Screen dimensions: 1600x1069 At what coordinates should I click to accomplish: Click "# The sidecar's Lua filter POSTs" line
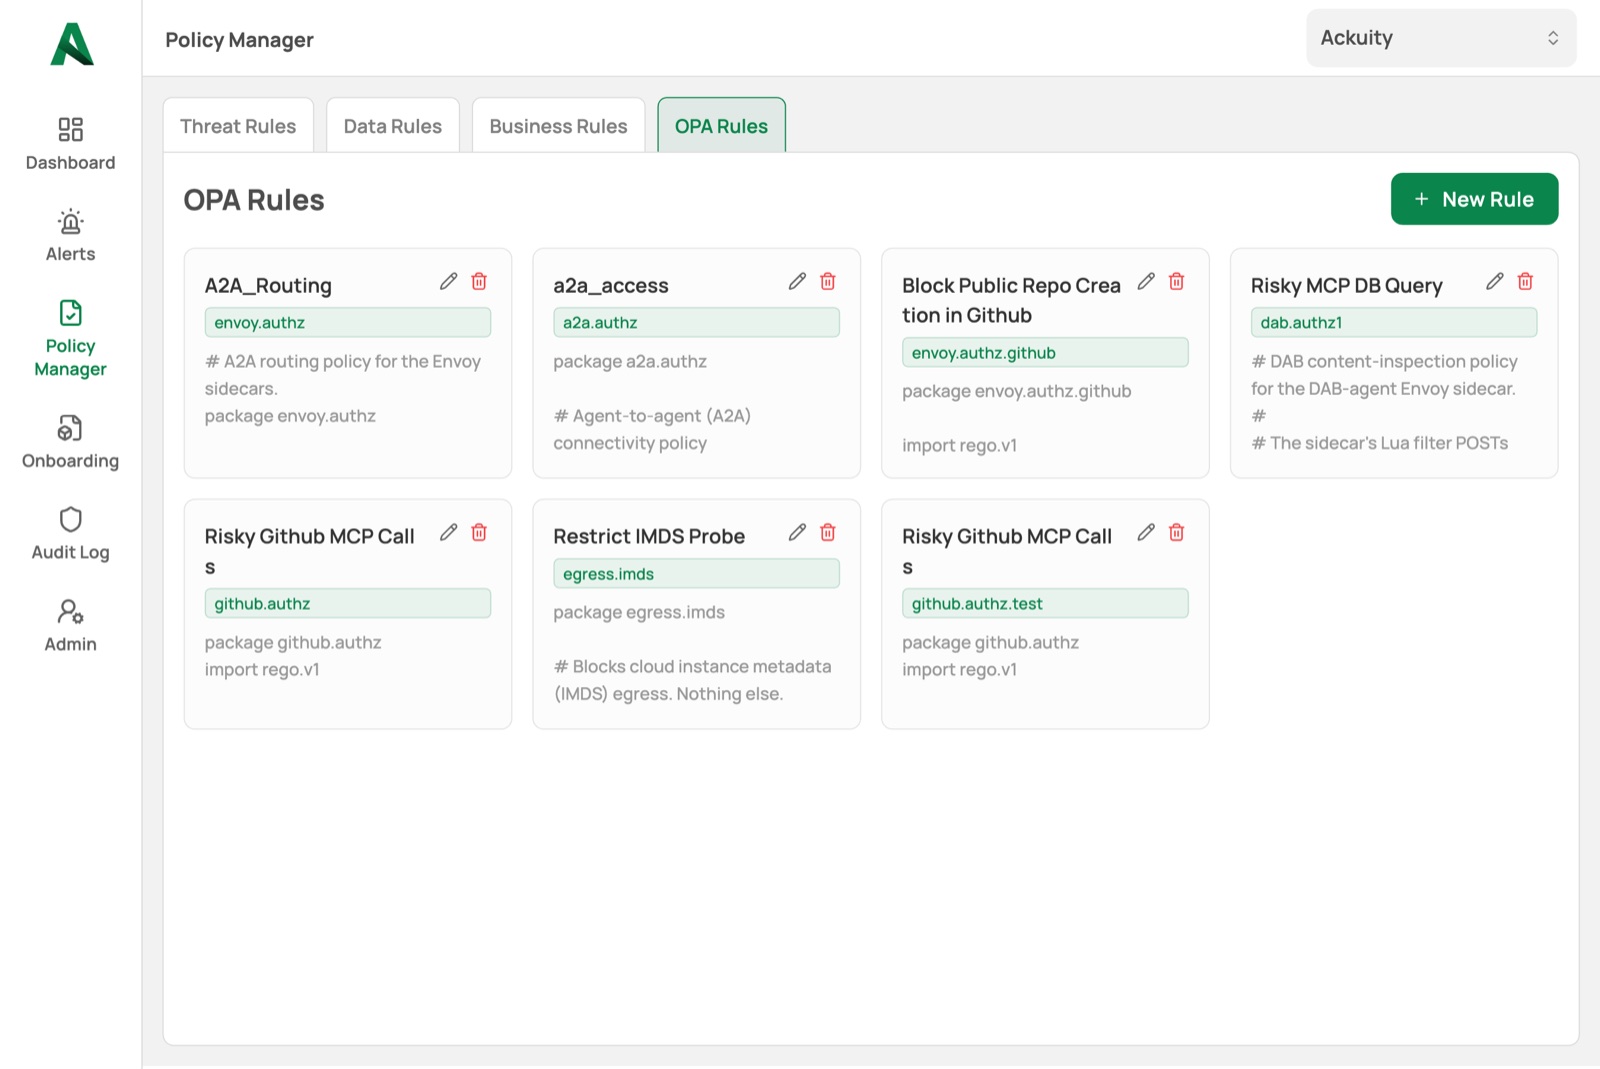coord(1380,443)
